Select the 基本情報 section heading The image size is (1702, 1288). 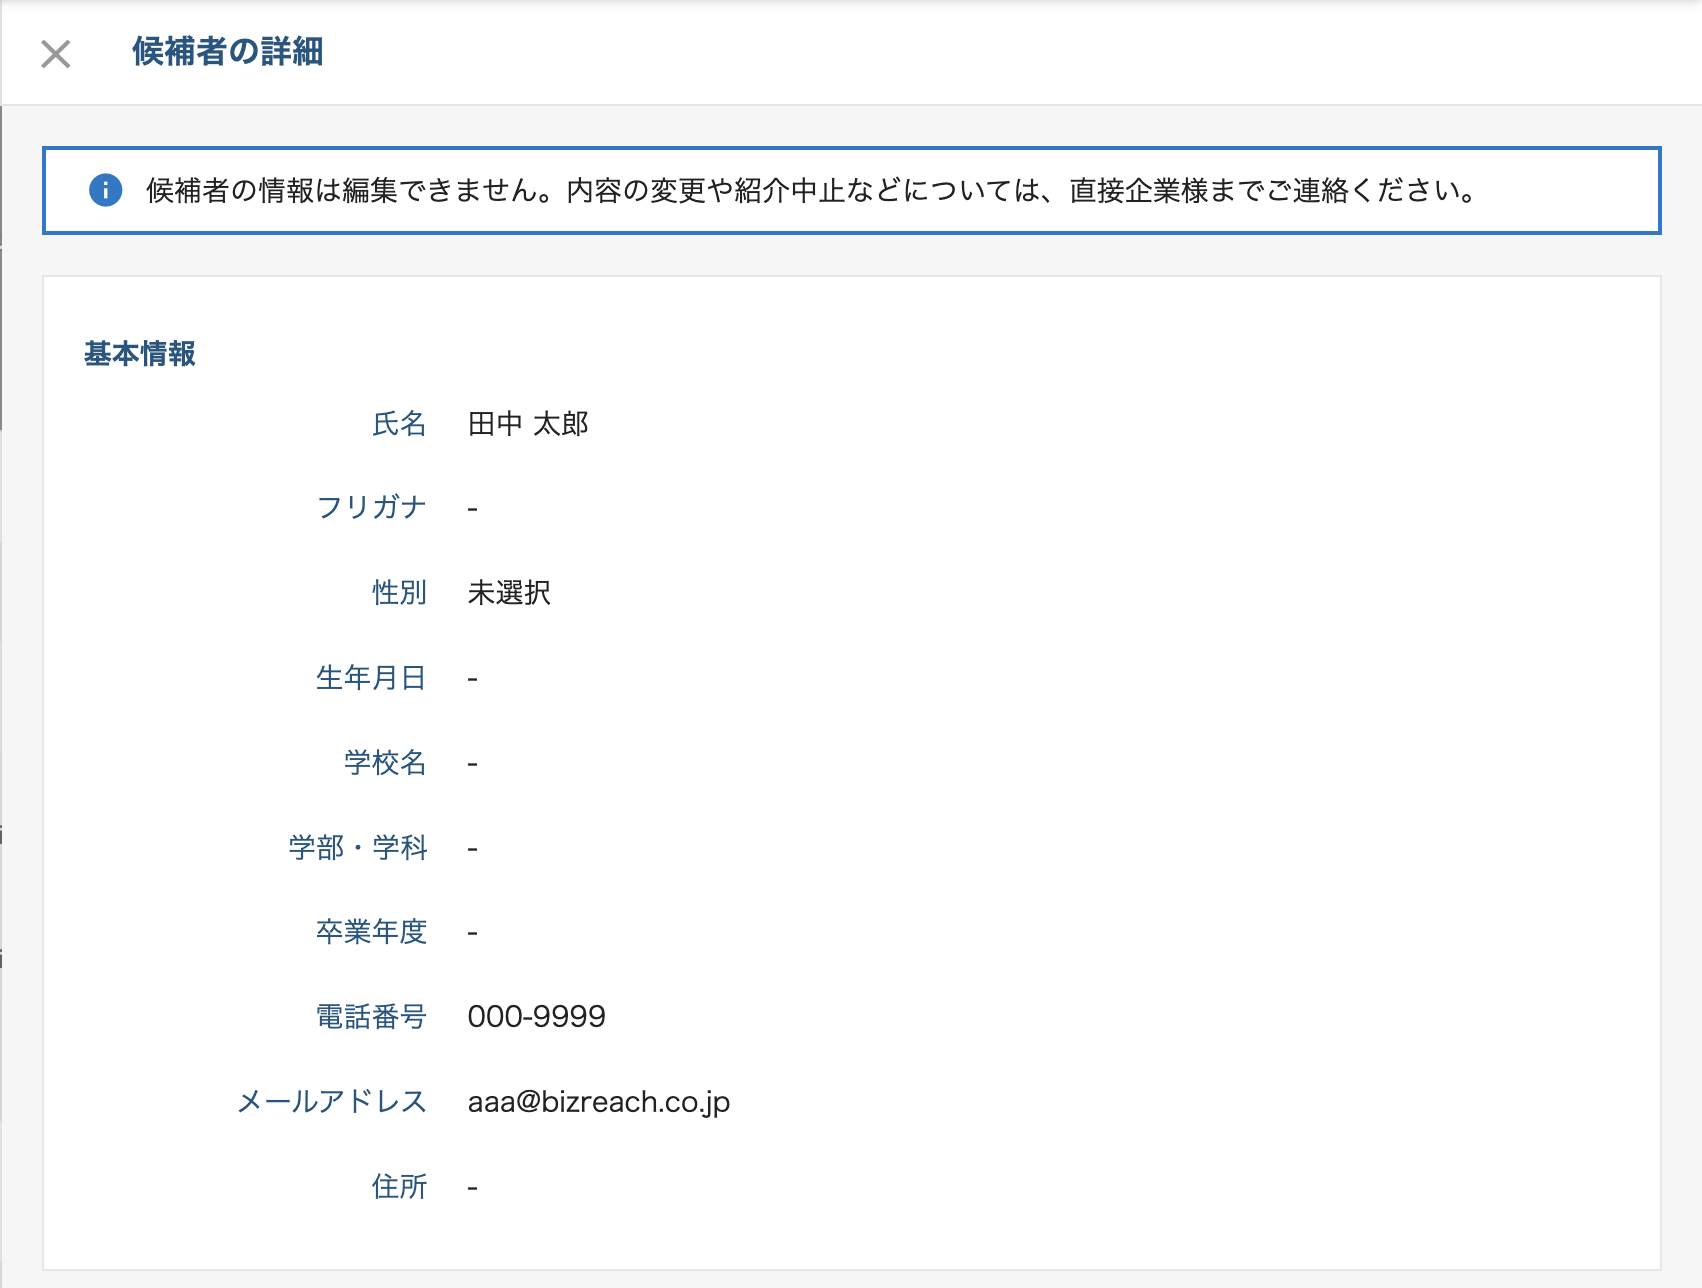pos(141,353)
